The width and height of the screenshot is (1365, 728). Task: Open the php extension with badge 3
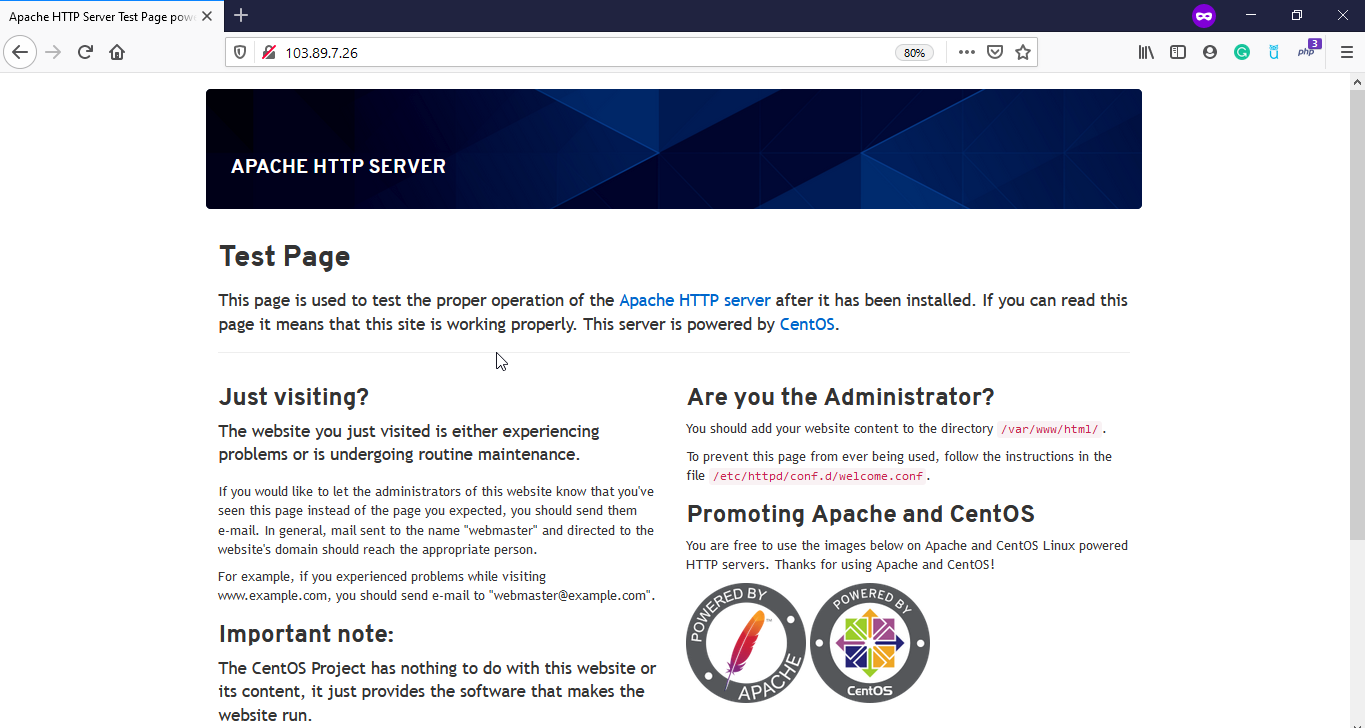(x=1308, y=51)
